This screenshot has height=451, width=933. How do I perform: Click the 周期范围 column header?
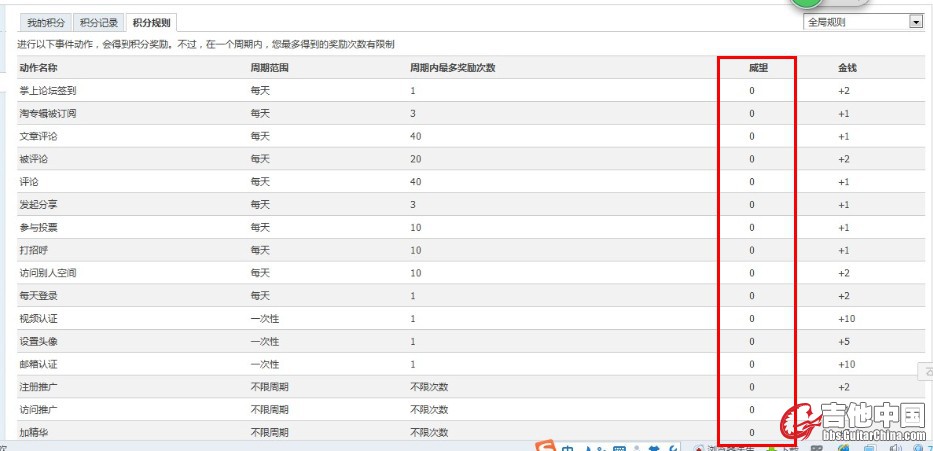[x=269, y=68]
